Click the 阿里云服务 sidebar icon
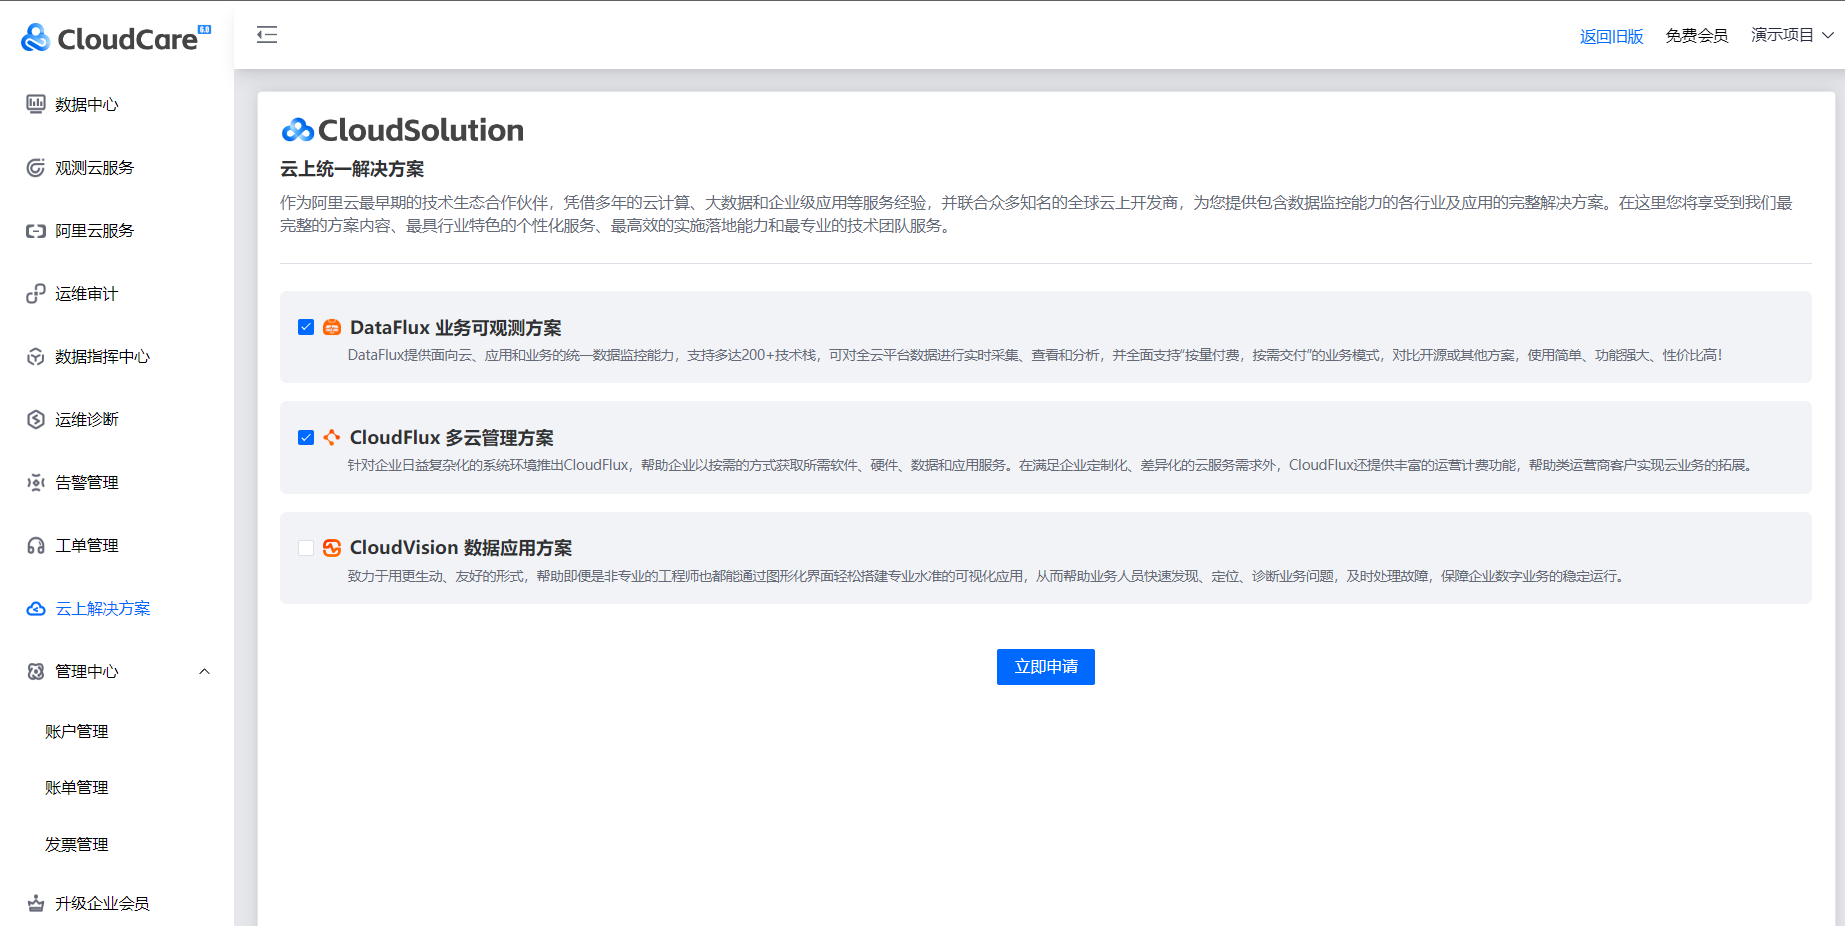 coord(36,230)
